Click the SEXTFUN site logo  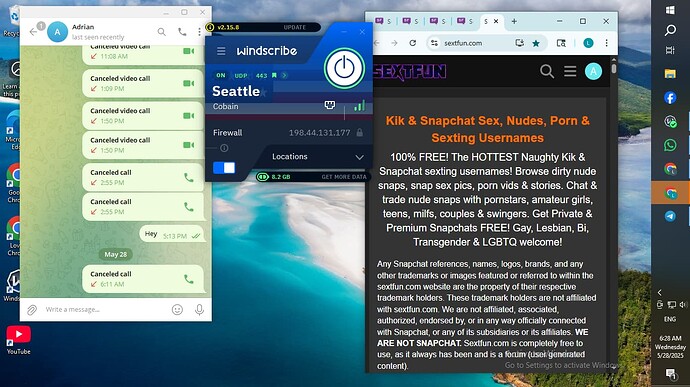(x=410, y=71)
